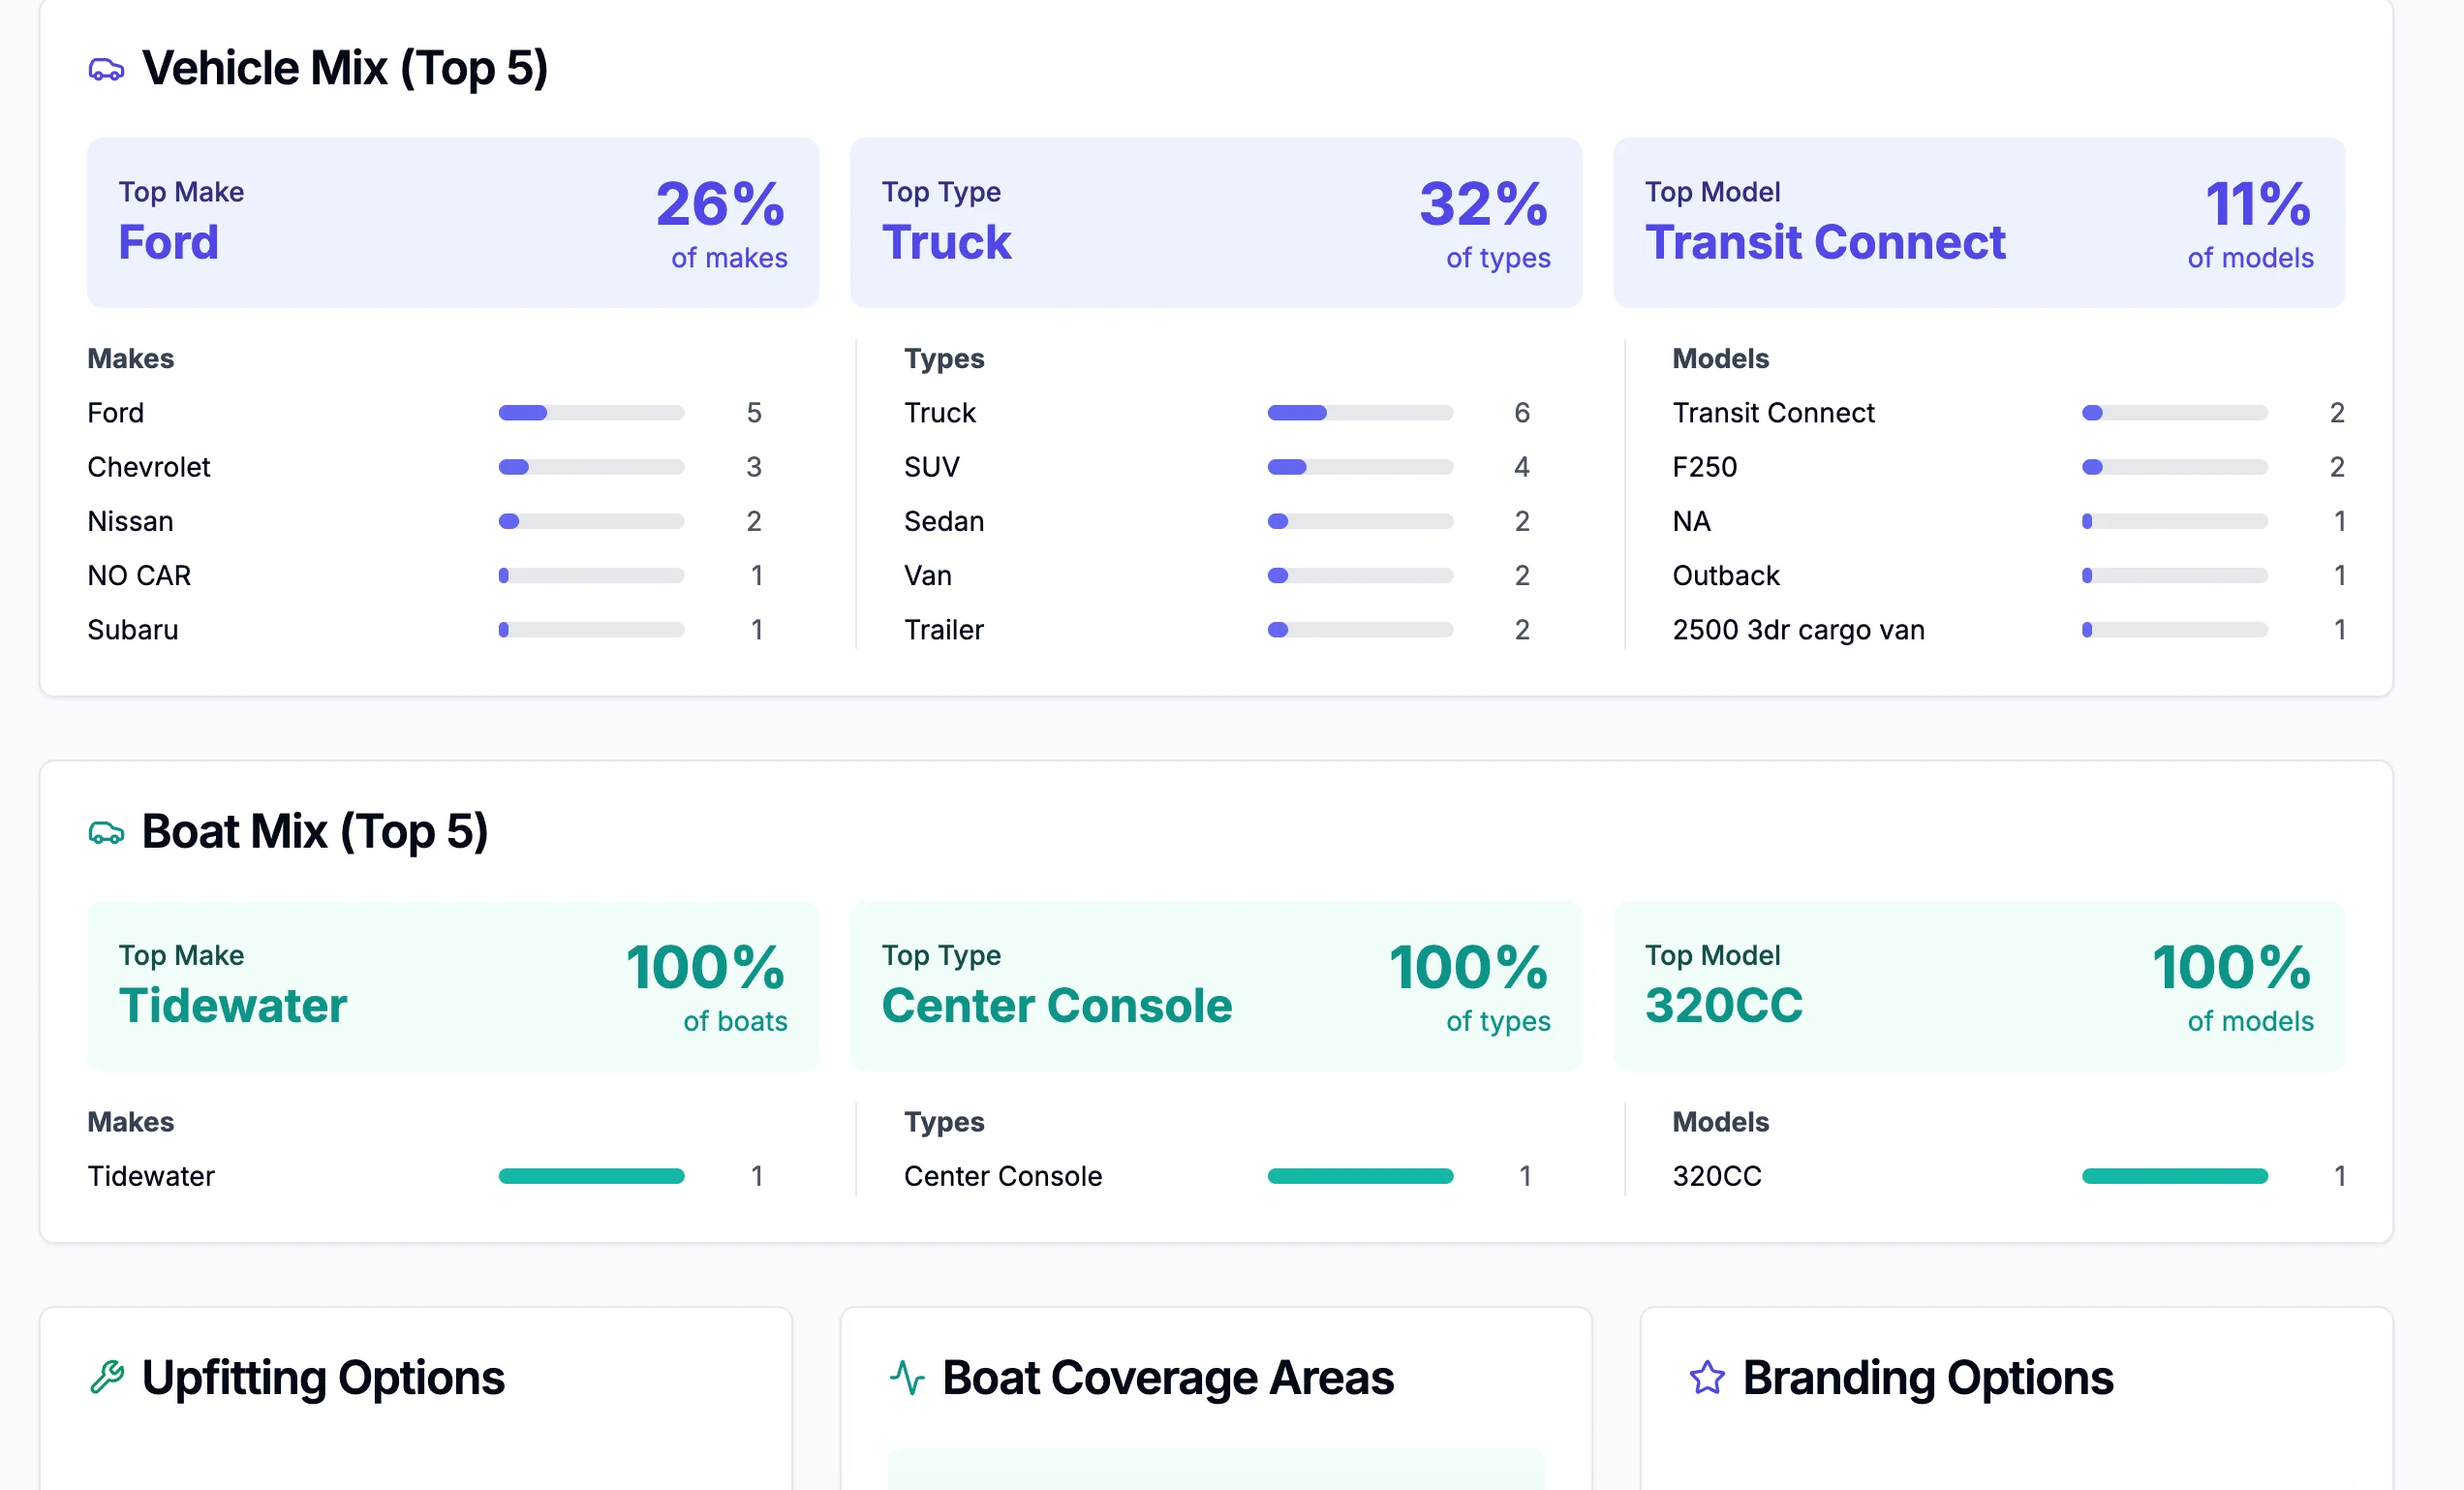The image size is (2464, 1490).
Task: Click the pulse icon next to Boat Coverage Areas
Action: 907,1378
